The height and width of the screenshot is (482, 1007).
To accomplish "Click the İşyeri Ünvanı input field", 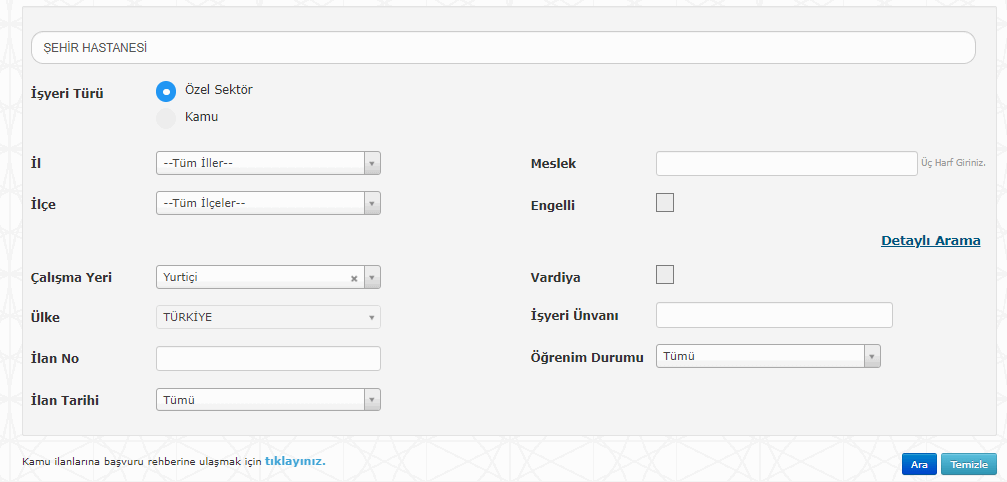I will pyautogui.click(x=774, y=315).
